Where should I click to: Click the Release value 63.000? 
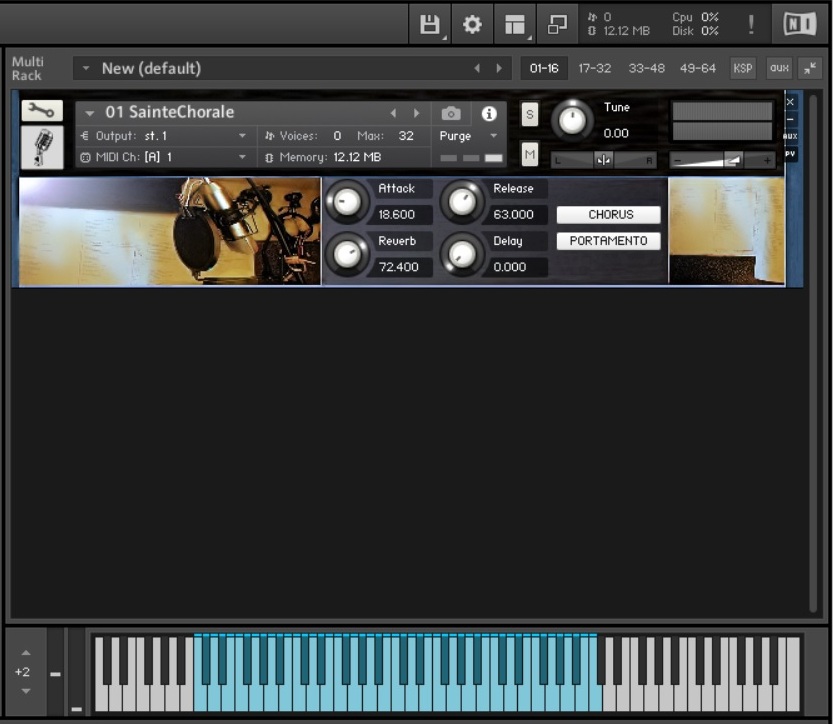coord(513,215)
